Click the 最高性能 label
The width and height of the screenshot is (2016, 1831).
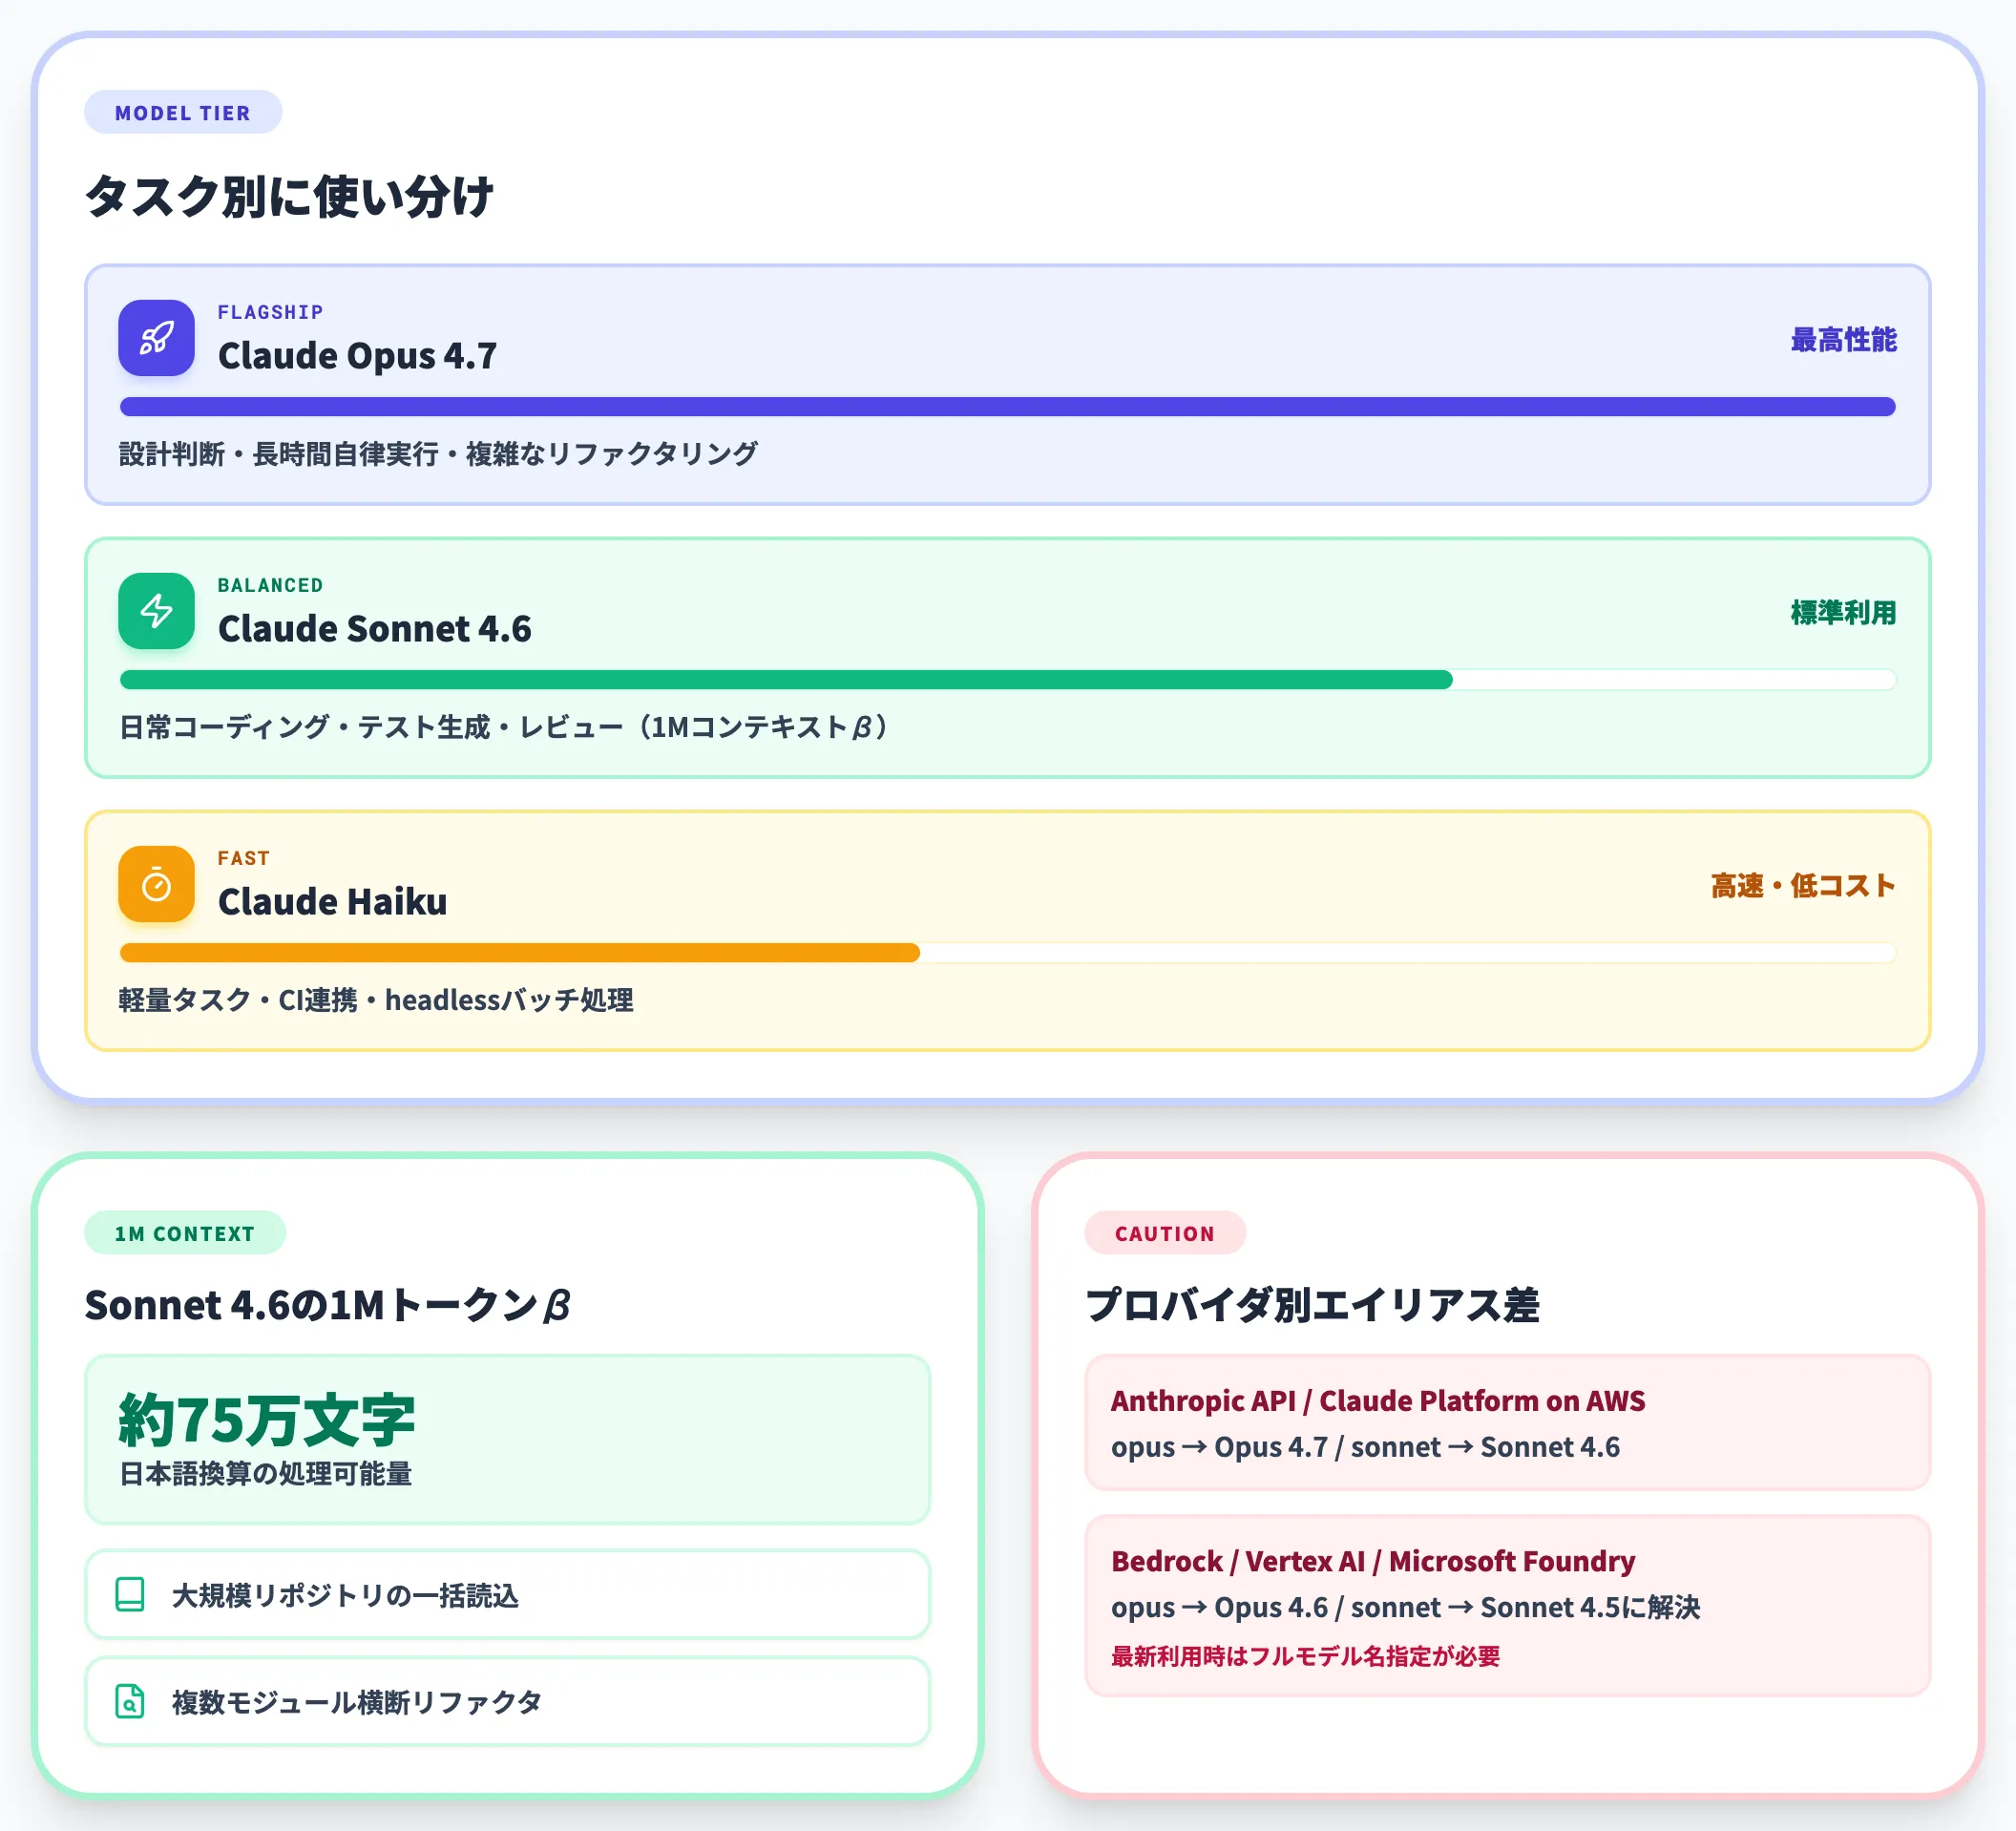(x=1843, y=340)
